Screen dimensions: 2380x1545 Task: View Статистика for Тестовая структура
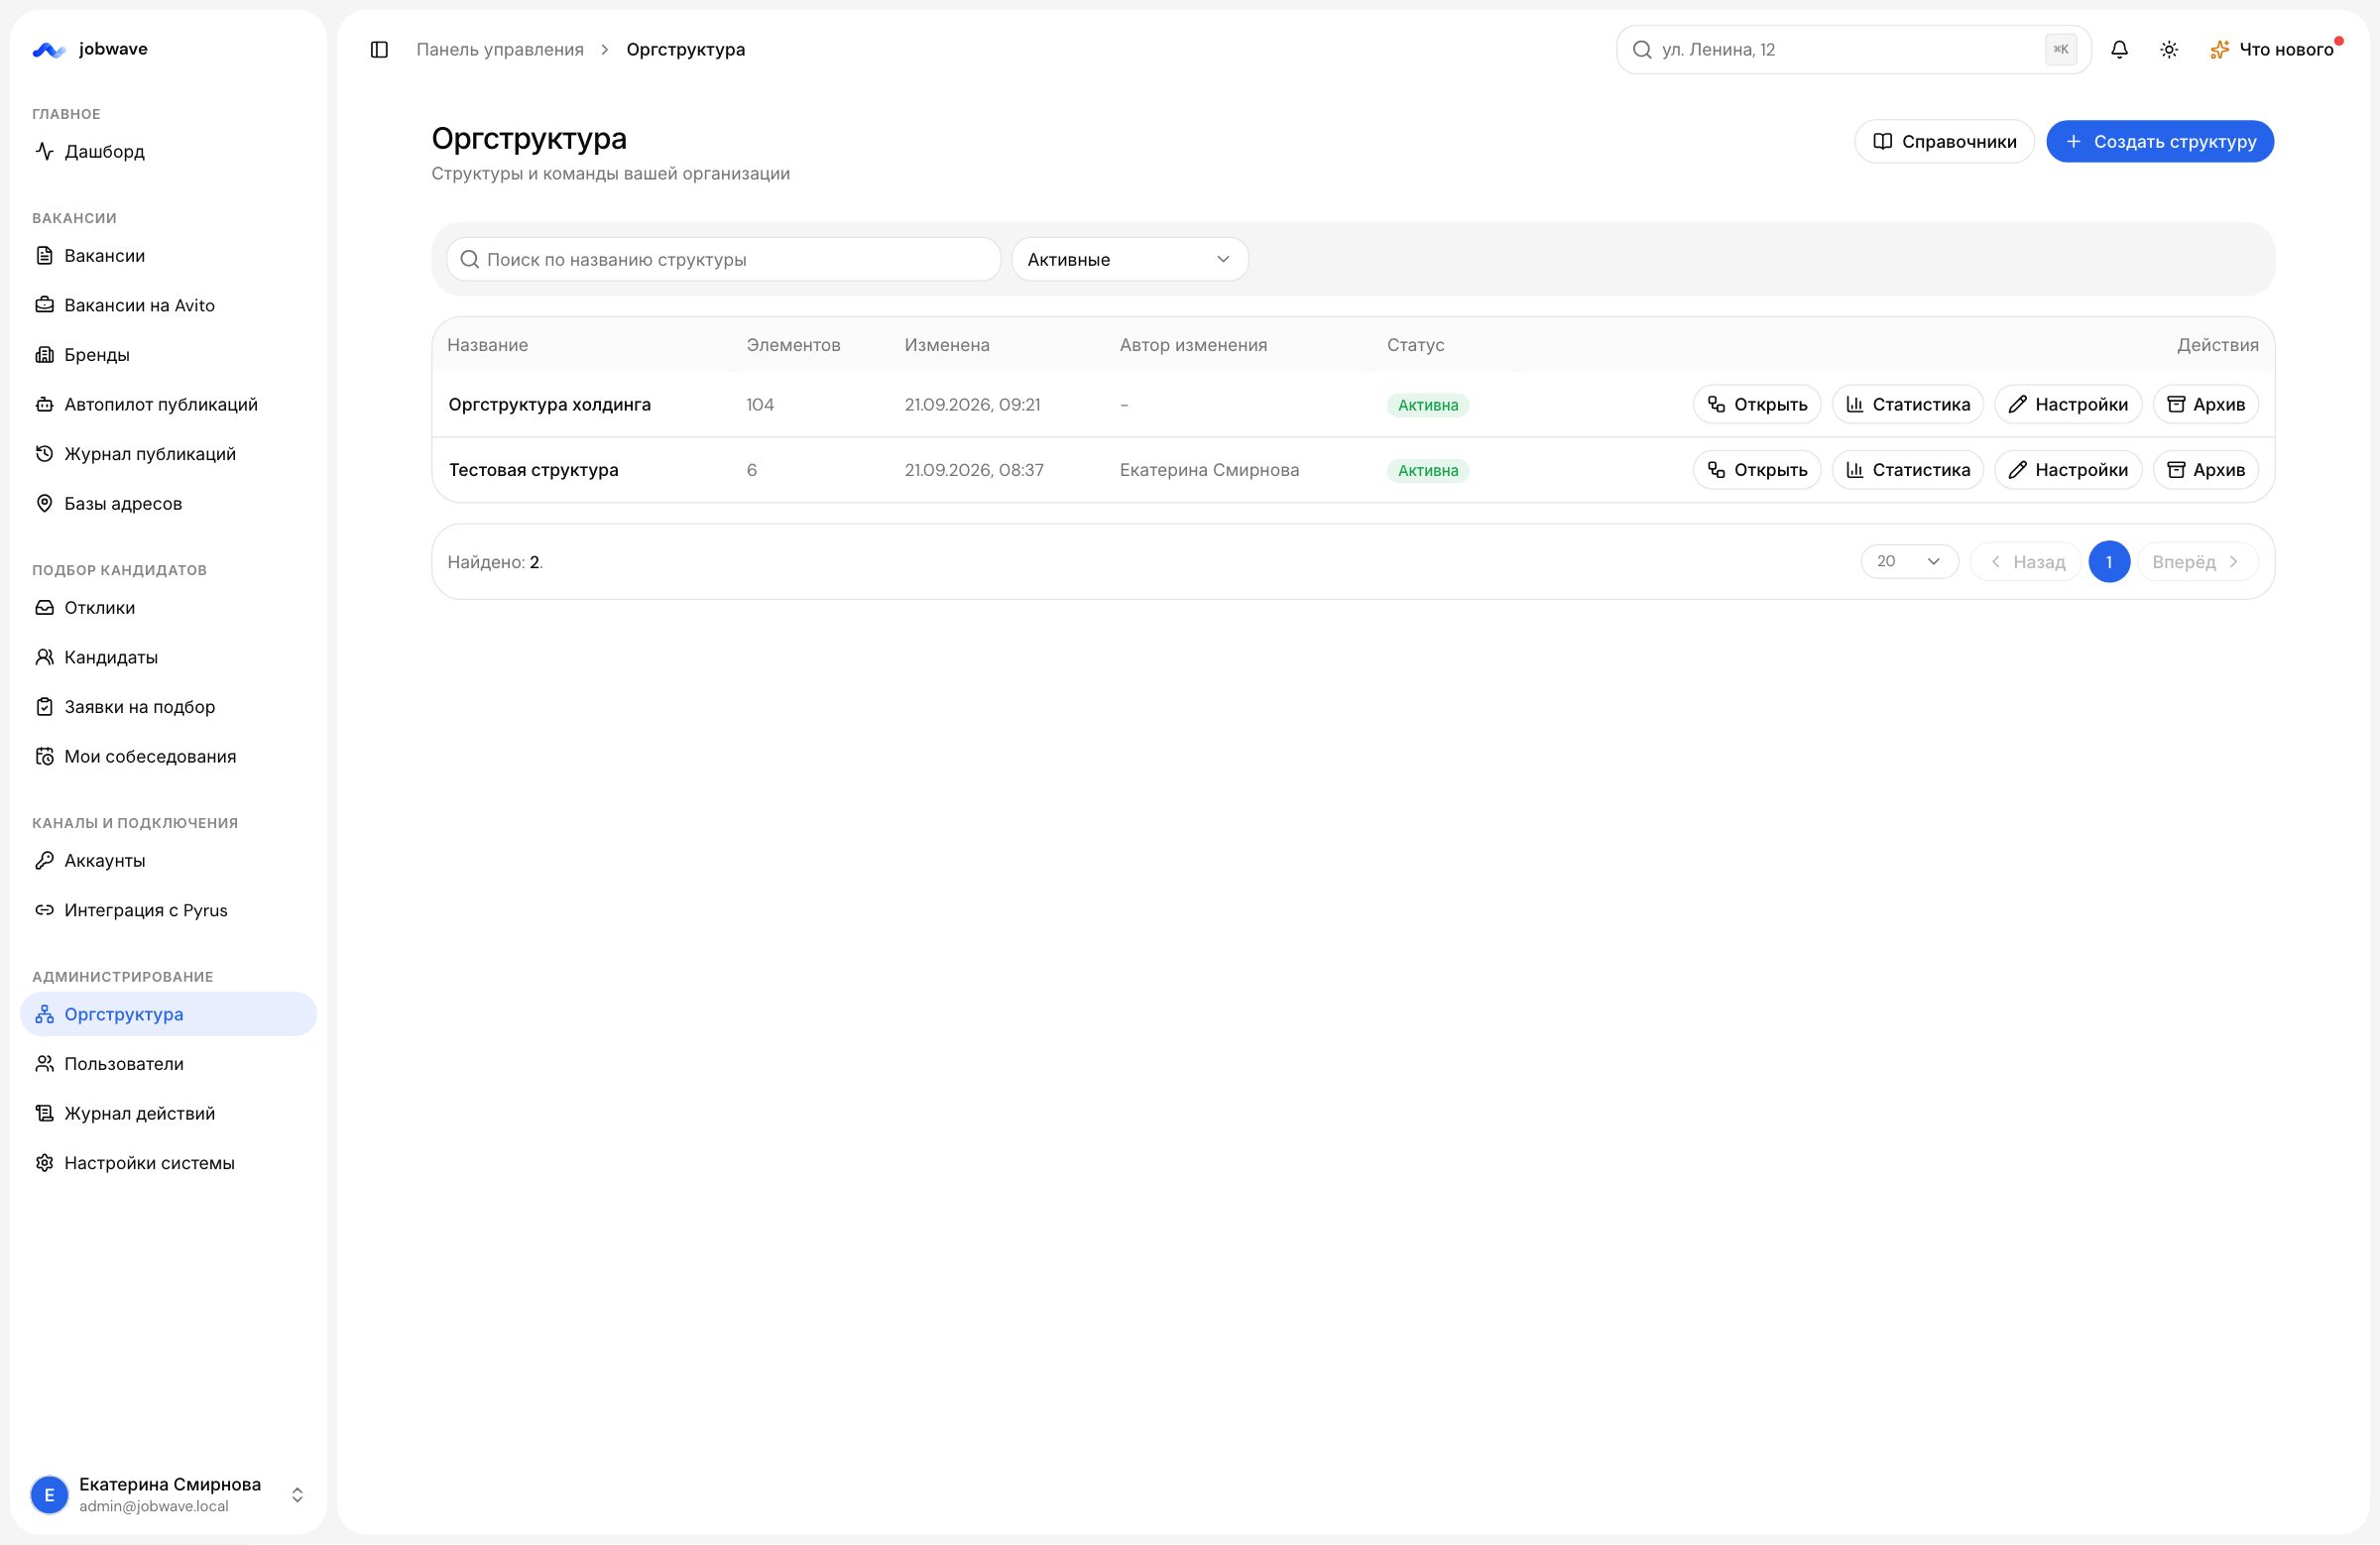pyautogui.click(x=1907, y=469)
